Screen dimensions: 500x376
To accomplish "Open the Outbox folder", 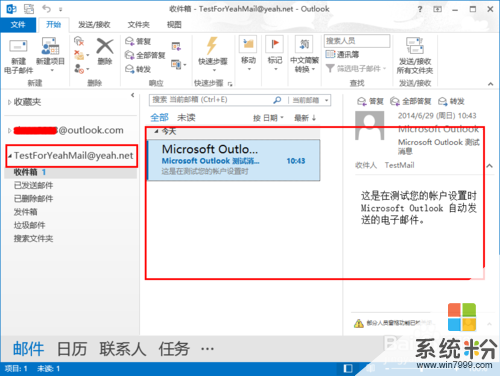I will (25, 212).
